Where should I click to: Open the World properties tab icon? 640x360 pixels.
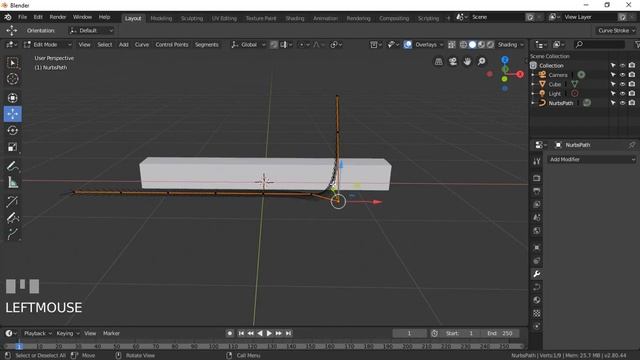(537, 231)
